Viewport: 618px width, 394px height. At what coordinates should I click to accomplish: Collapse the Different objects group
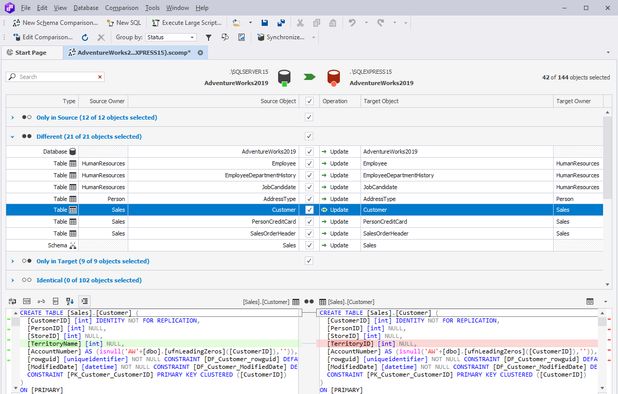(13, 137)
